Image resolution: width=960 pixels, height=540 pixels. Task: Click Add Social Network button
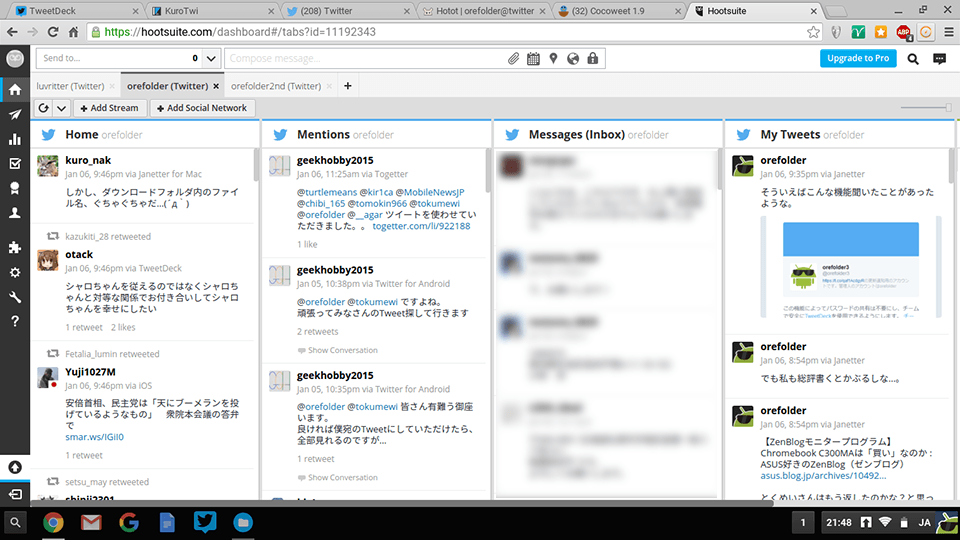(202, 108)
